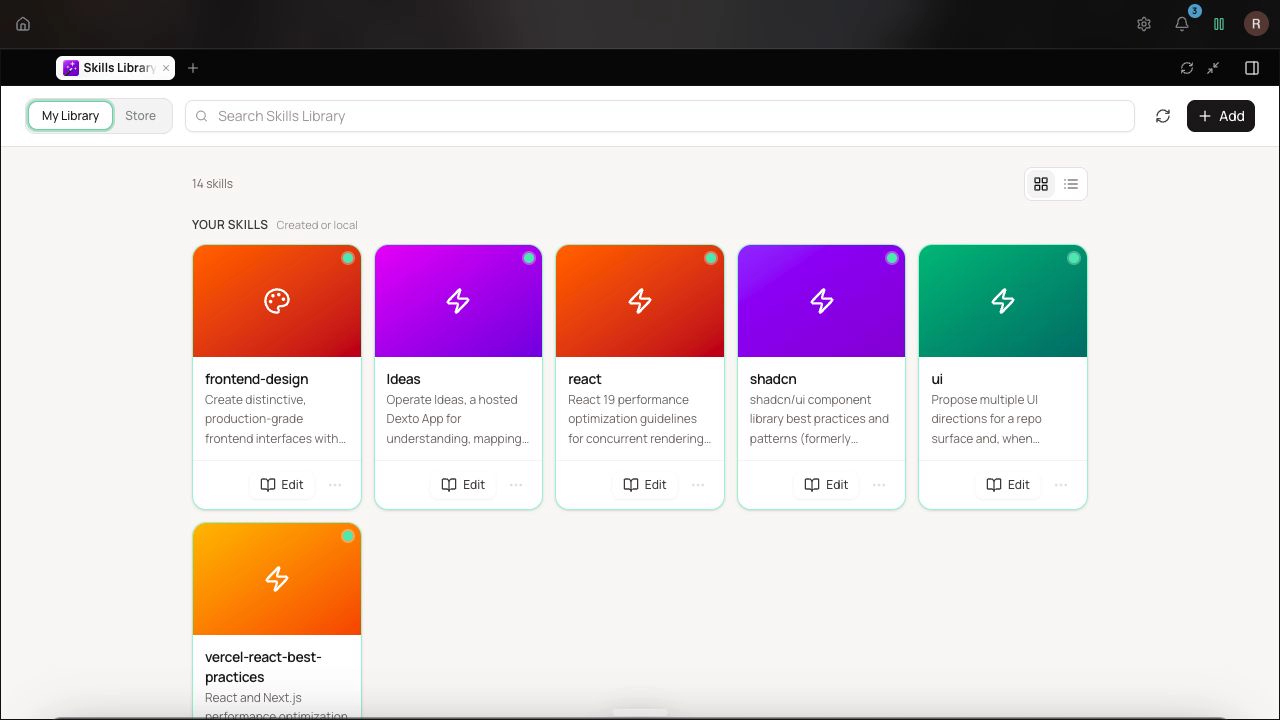
Task: Open more options for frontend-design
Action: coord(335,485)
